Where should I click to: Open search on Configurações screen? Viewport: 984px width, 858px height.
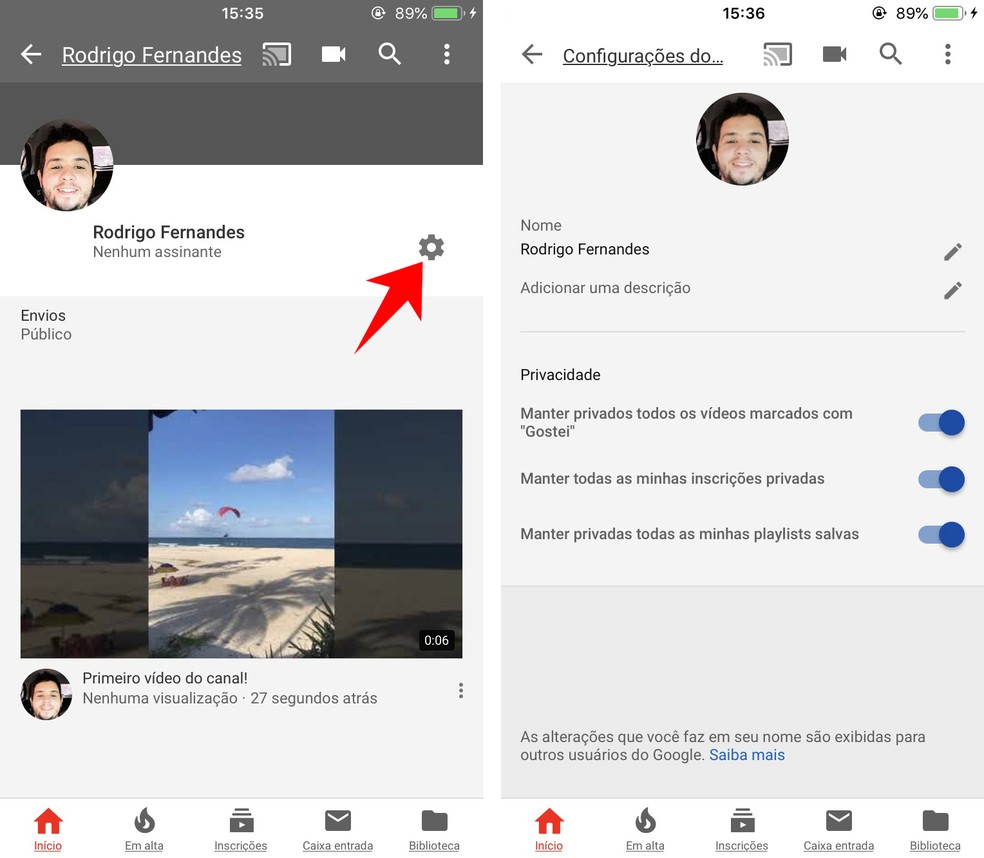coord(890,55)
